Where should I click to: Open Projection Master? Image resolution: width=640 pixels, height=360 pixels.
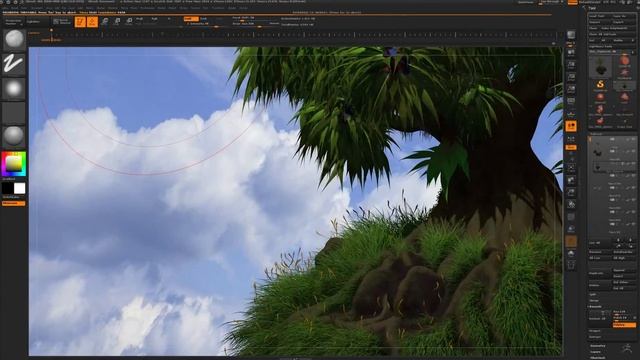[13, 22]
